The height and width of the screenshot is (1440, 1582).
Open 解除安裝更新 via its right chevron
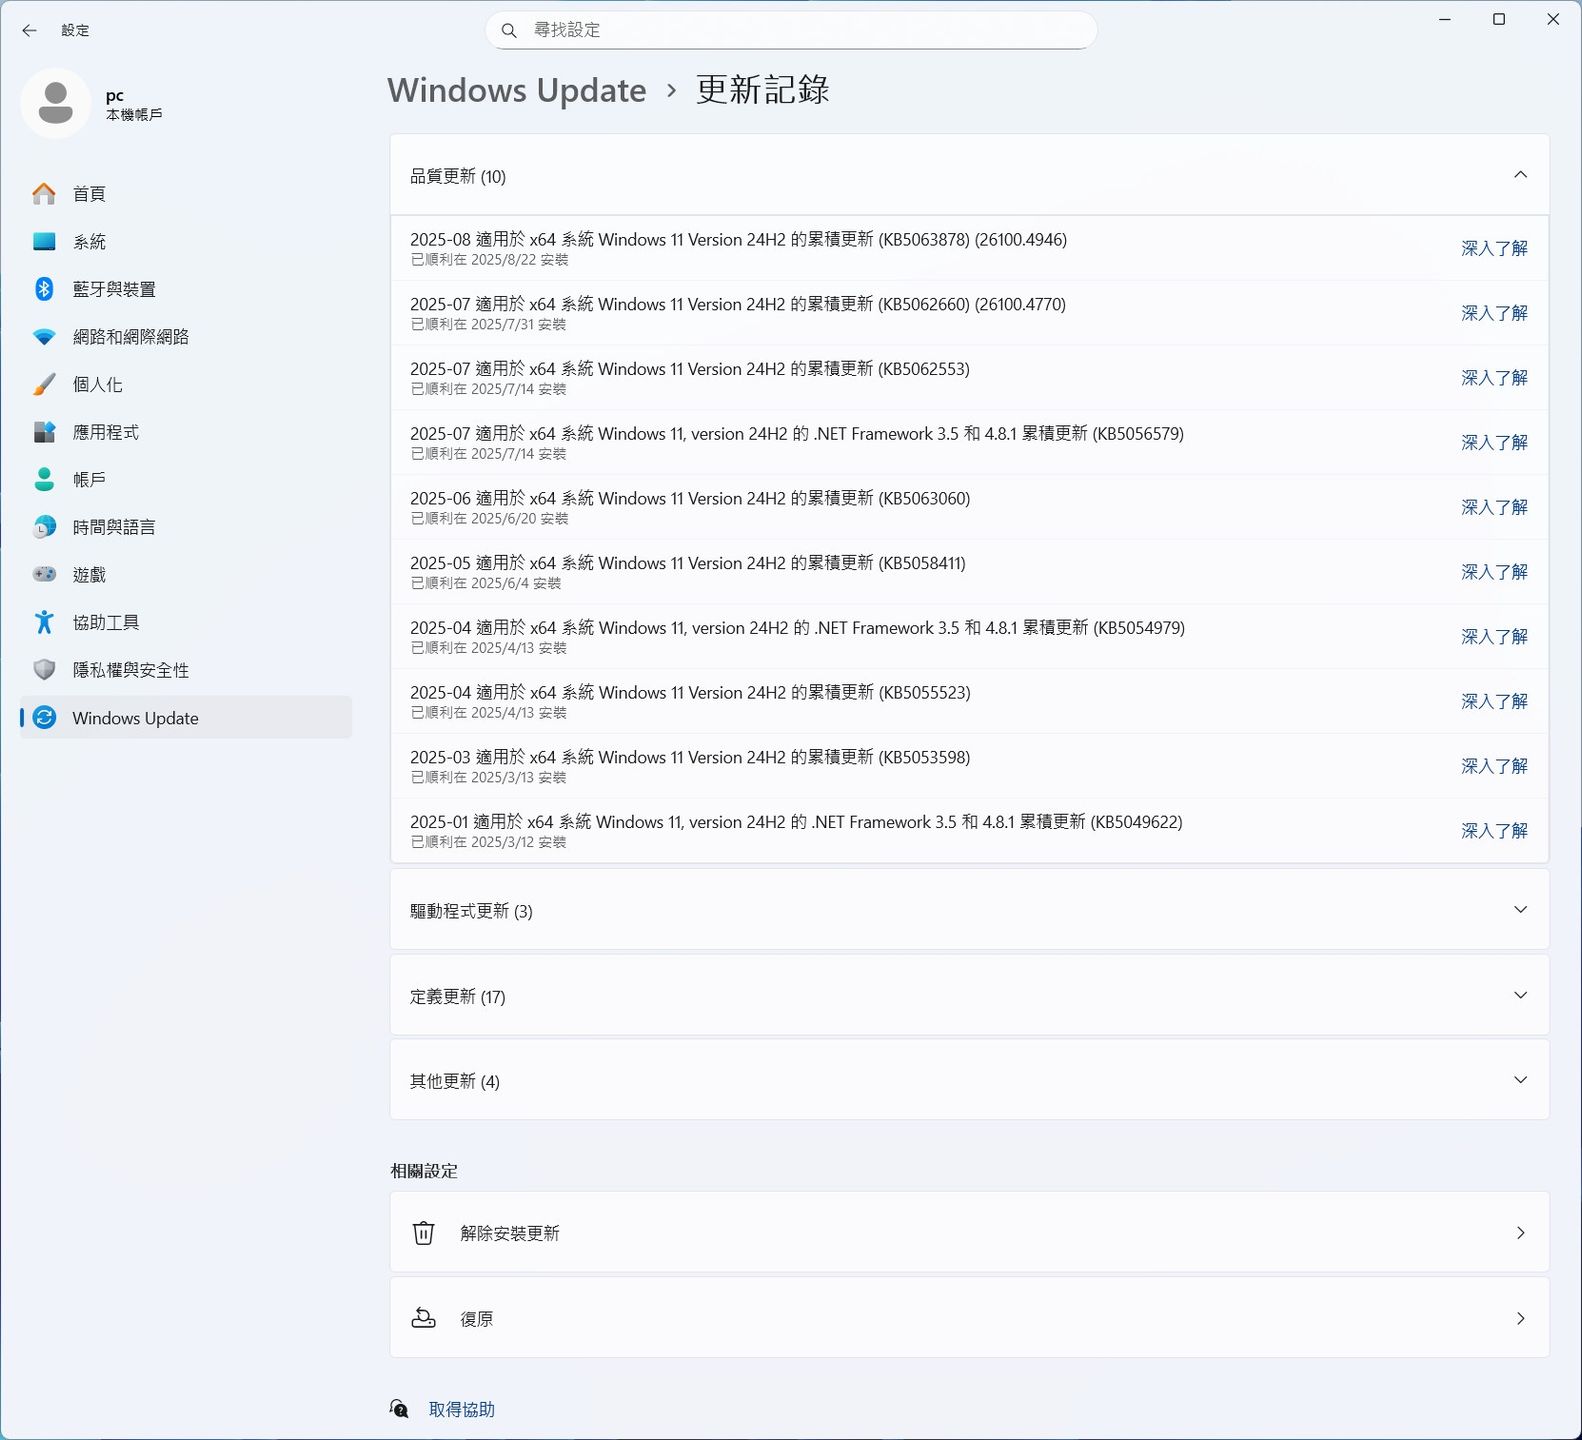tap(1520, 1233)
